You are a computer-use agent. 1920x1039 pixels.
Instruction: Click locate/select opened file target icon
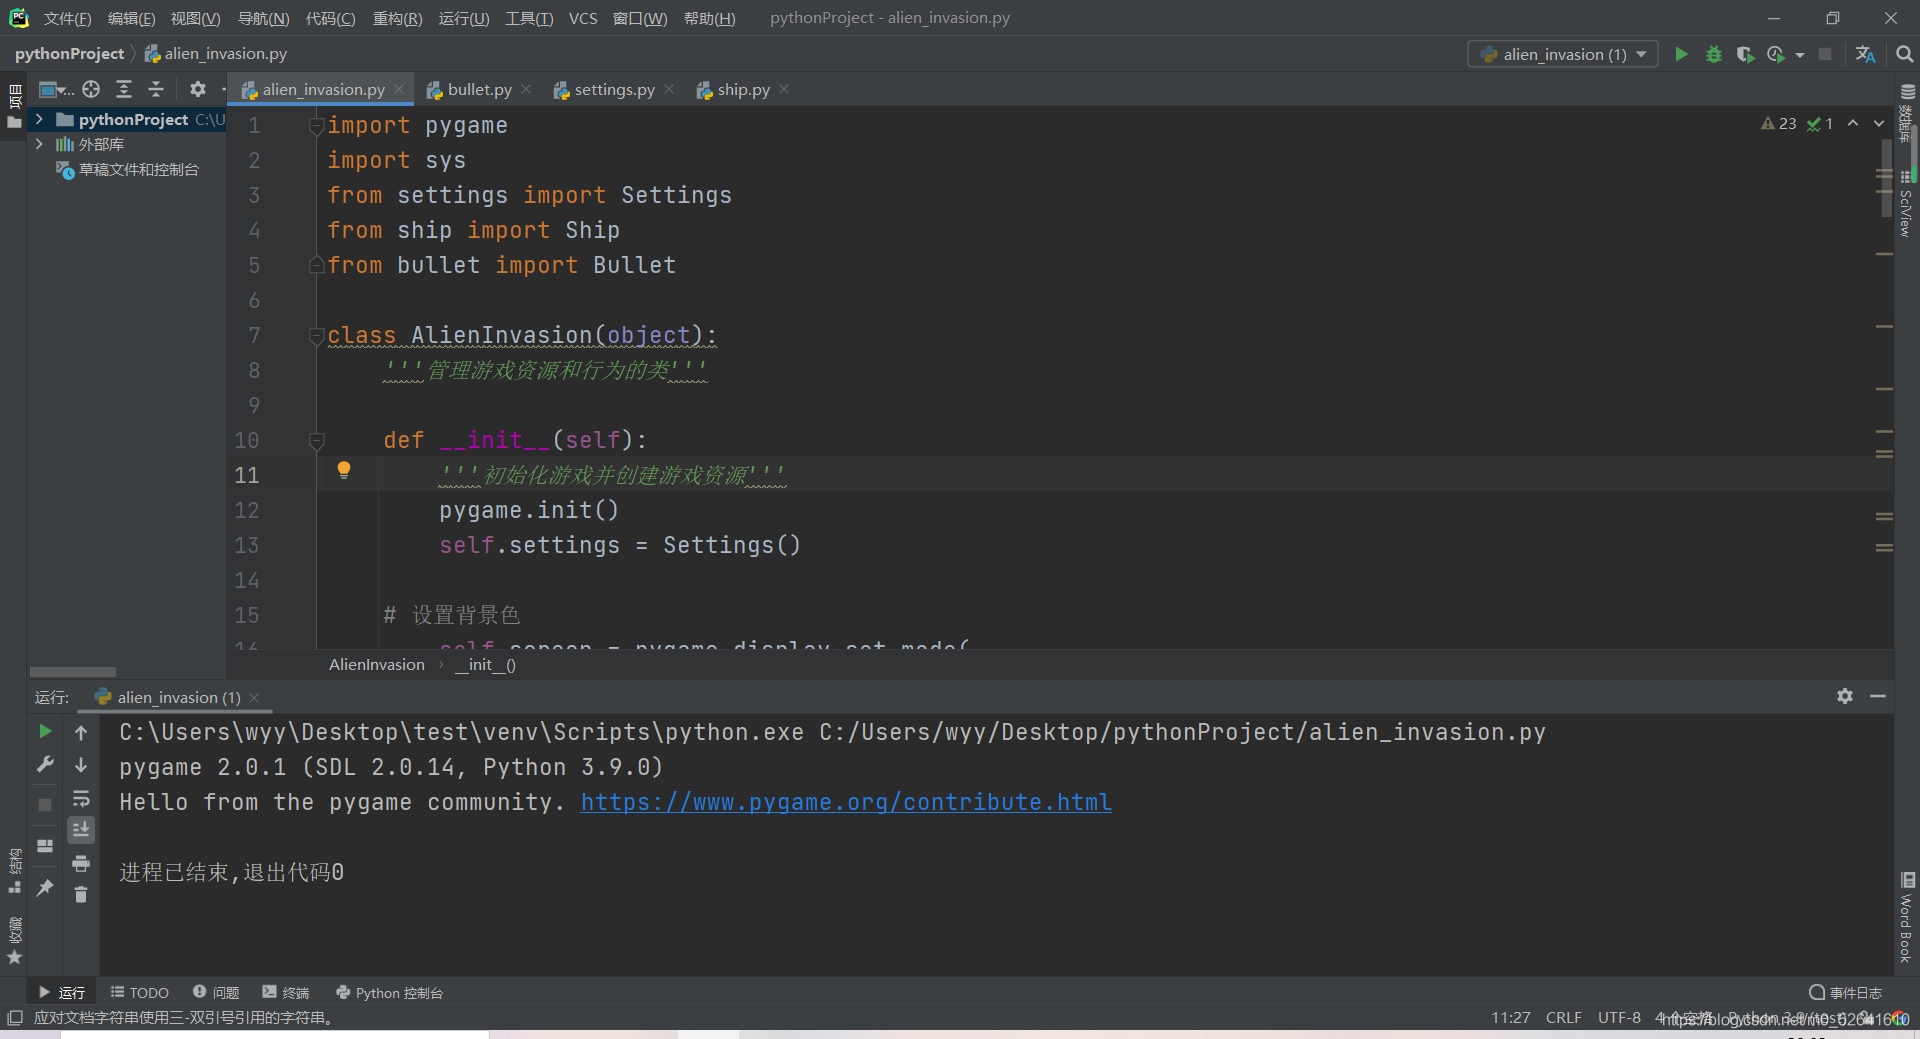tap(91, 89)
